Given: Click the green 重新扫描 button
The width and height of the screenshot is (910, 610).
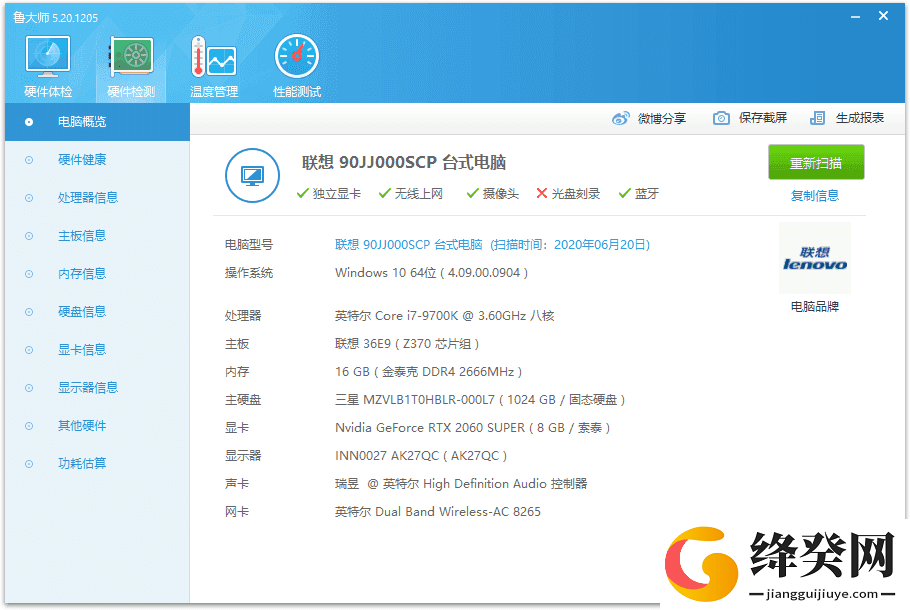Looking at the screenshot, I should tap(816, 163).
